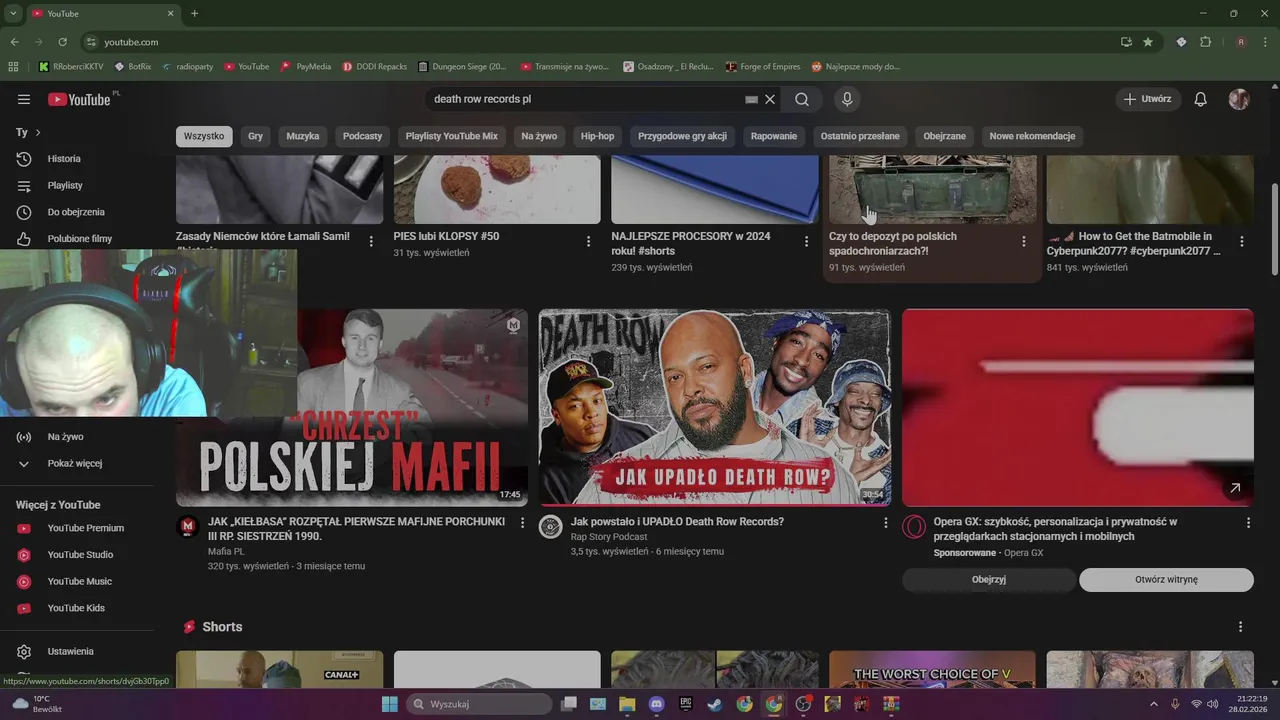1280x720 pixels.
Task: Open Chrome extensions puzzle icon
Action: [1205, 42]
